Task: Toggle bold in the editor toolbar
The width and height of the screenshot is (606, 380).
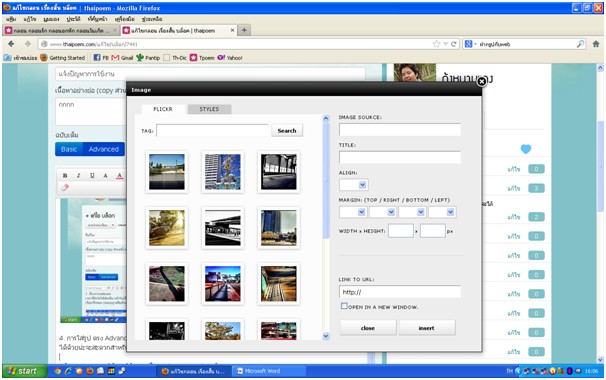Action: point(65,176)
